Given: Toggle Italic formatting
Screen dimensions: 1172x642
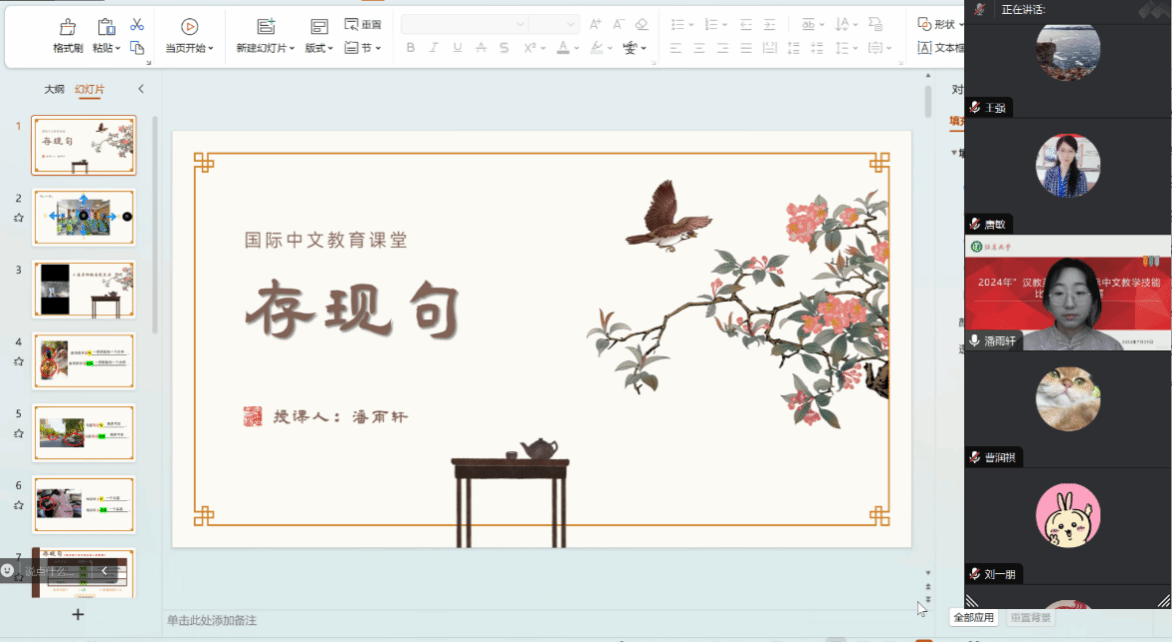Looking at the screenshot, I should click(x=433, y=47).
